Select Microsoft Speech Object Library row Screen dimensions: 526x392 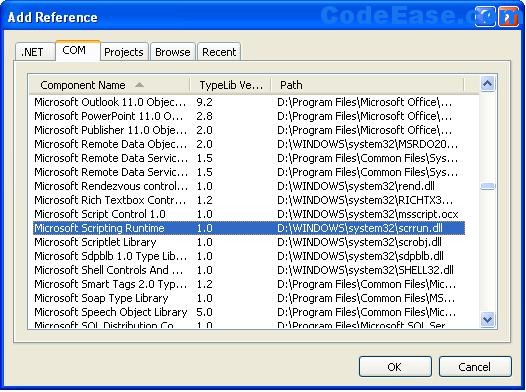click(x=249, y=312)
